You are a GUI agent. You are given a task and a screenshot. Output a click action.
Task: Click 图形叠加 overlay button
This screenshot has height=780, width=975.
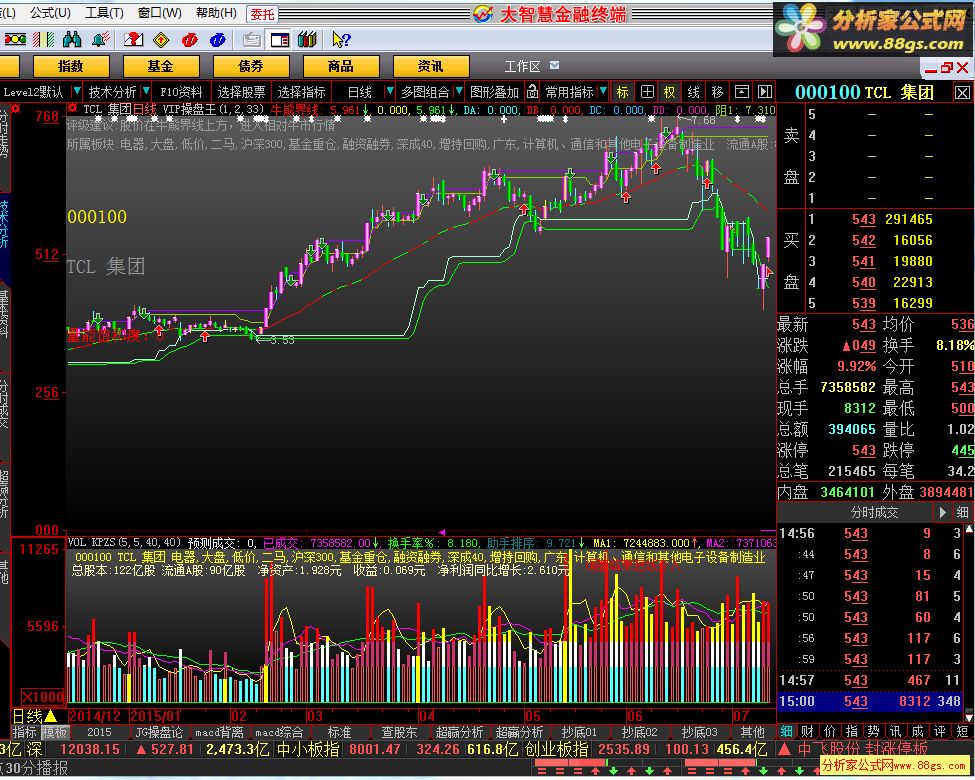click(x=494, y=92)
